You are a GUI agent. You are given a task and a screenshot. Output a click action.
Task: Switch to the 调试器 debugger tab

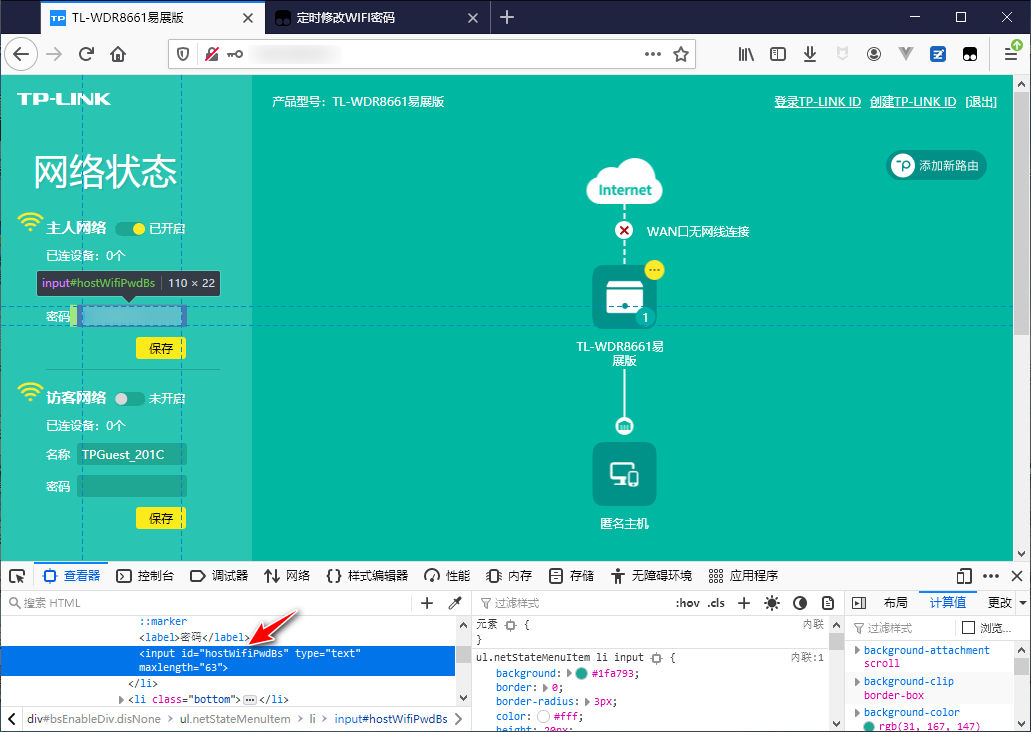(219, 576)
